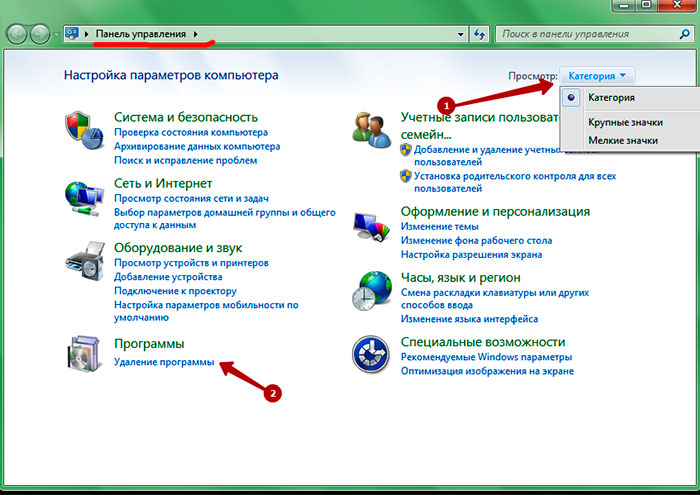Choose Крупные значки from the view menu

point(625,122)
